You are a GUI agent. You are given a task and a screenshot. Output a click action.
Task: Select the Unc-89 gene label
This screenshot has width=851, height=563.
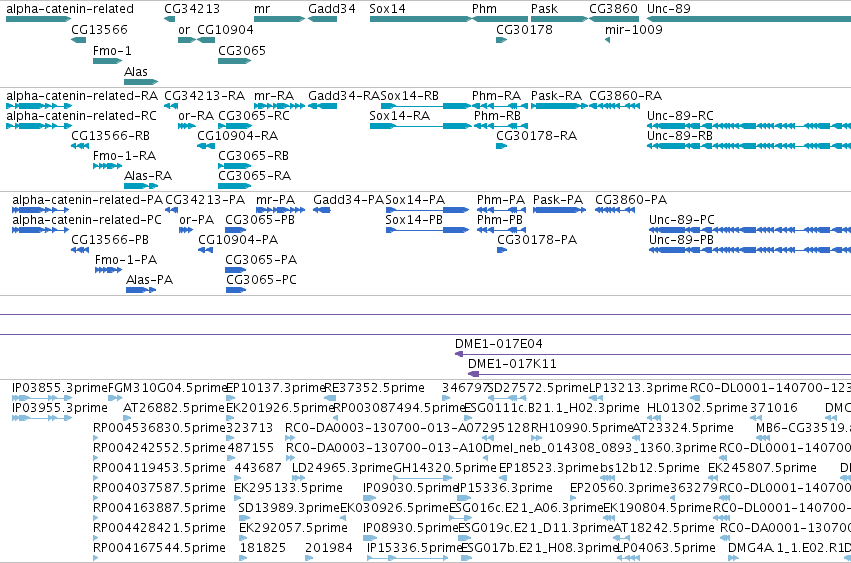click(669, 9)
